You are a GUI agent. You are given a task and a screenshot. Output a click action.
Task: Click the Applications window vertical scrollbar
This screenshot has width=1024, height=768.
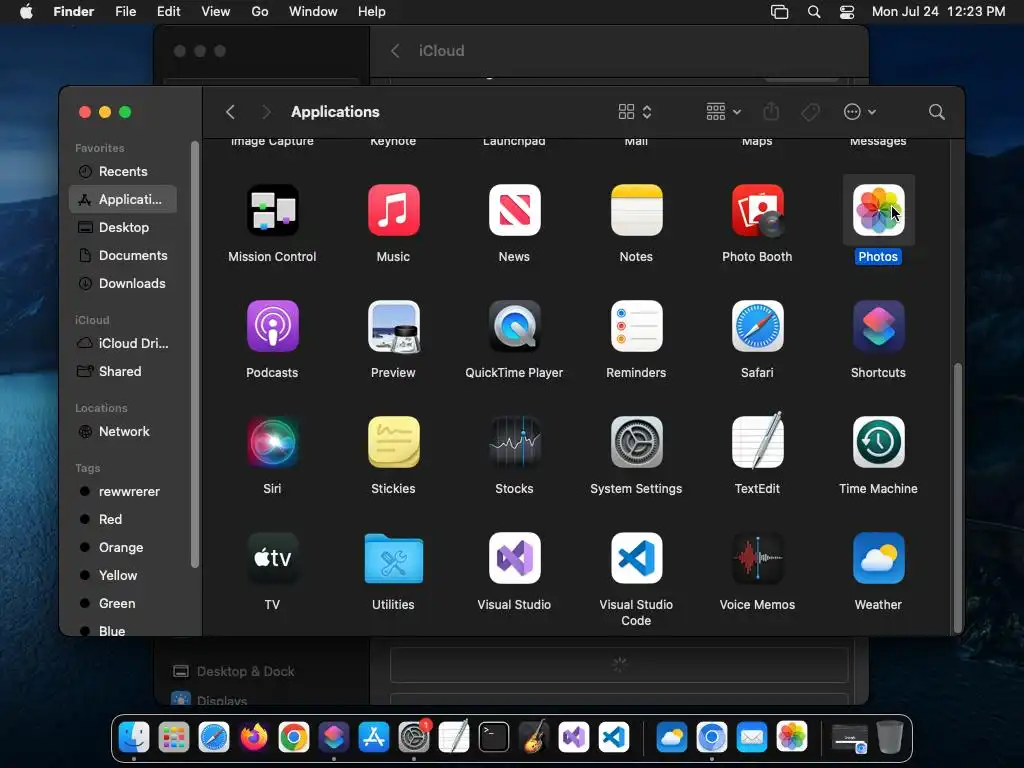[957, 496]
